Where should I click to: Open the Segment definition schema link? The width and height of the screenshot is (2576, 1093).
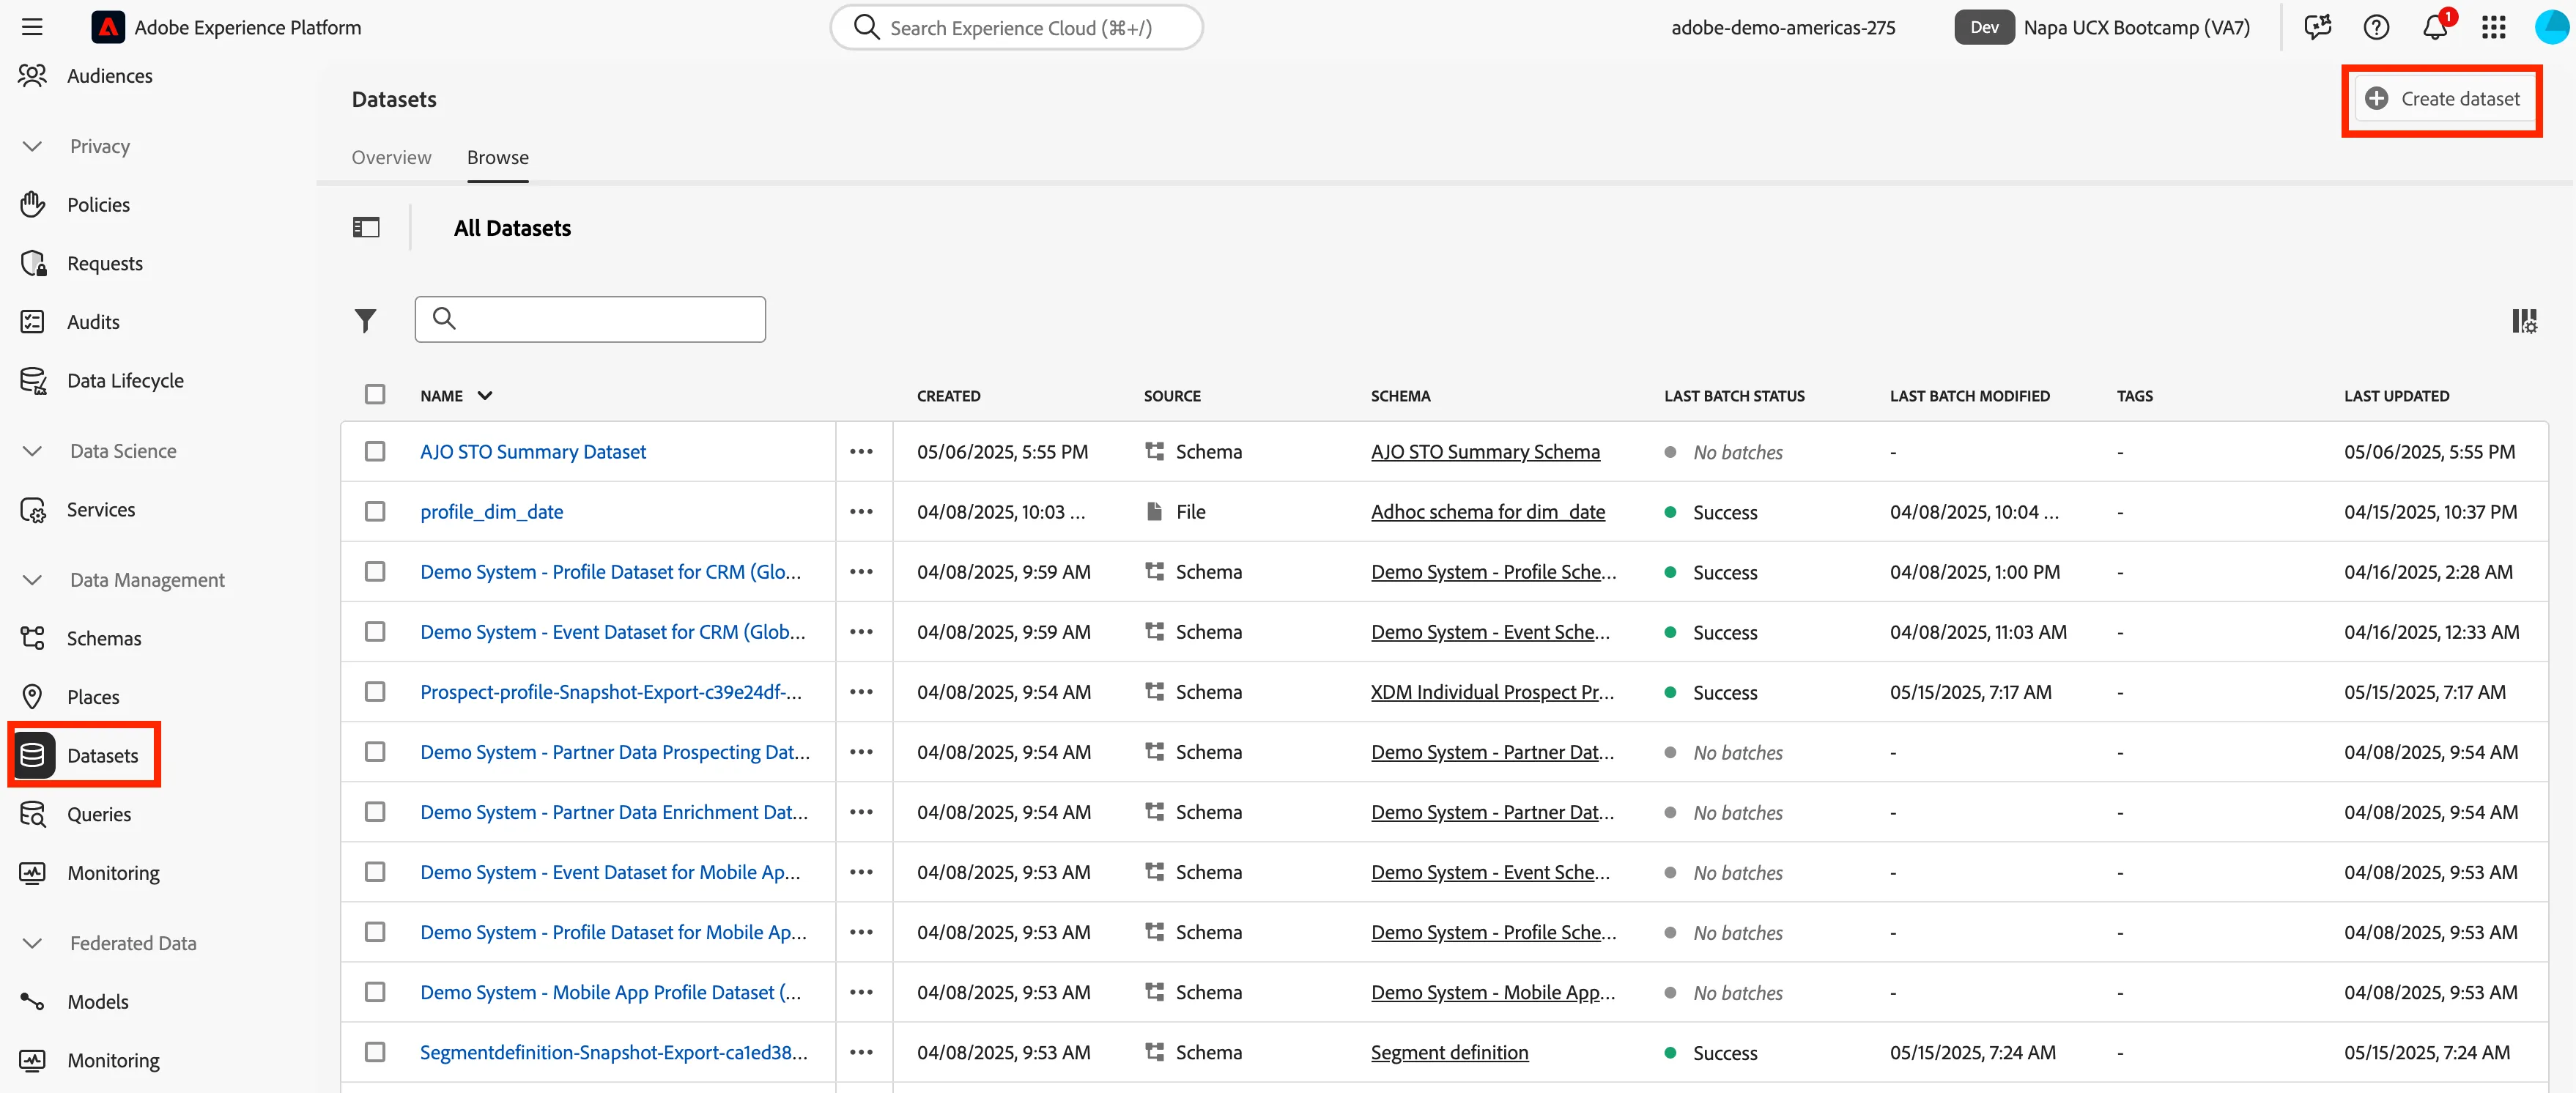point(1449,1052)
